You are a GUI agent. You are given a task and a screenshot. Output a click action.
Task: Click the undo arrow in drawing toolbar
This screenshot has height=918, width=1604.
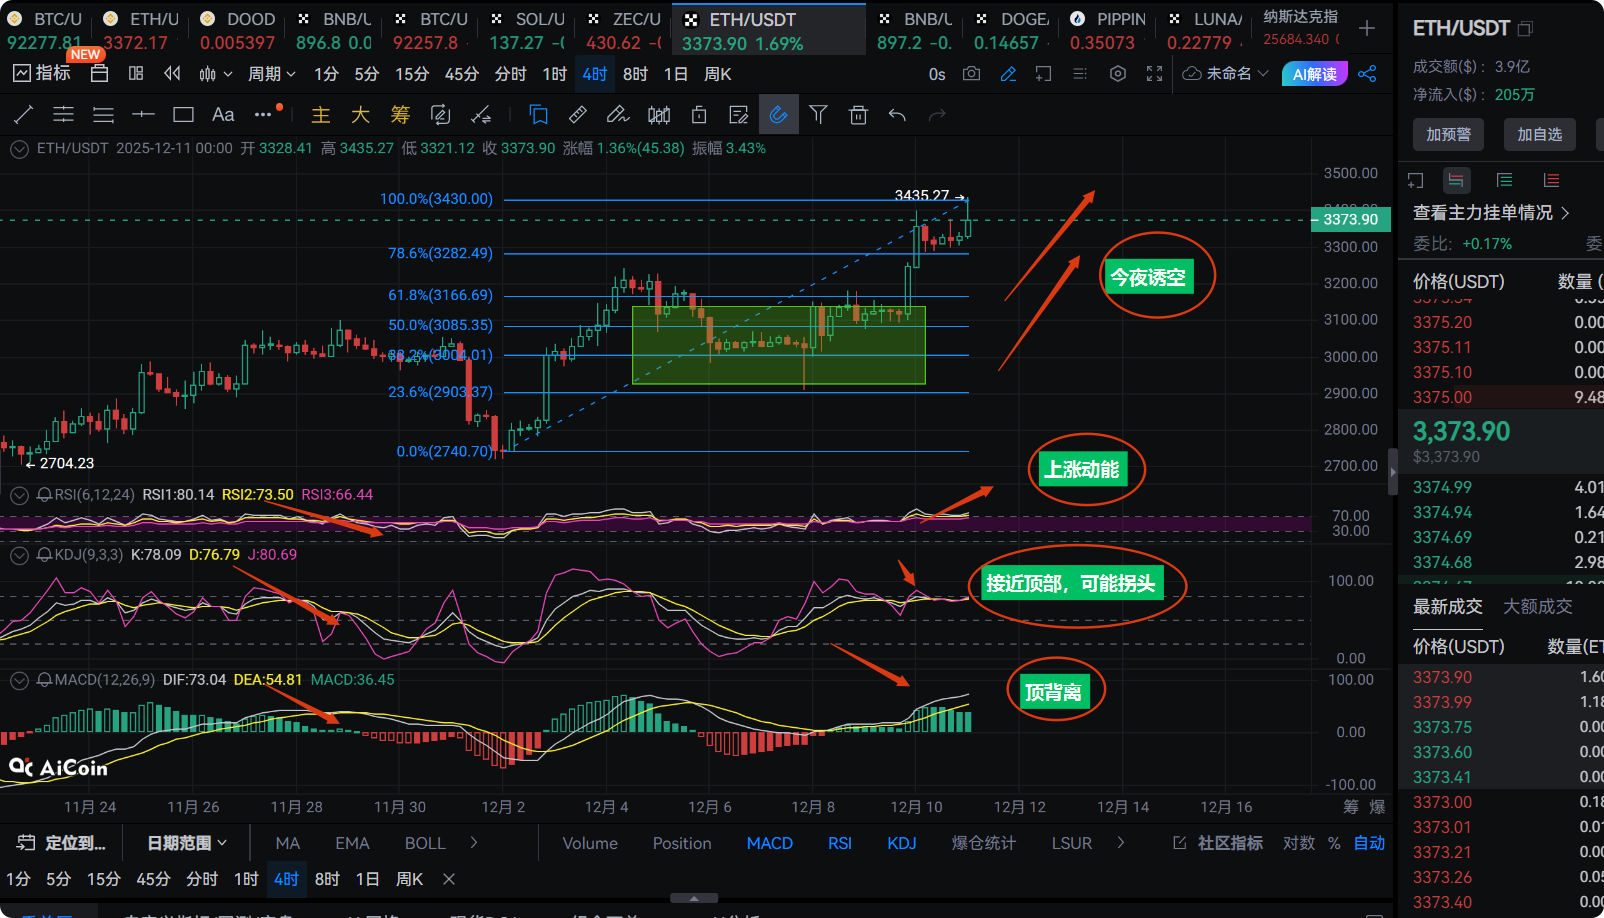click(x=897, y=115)
